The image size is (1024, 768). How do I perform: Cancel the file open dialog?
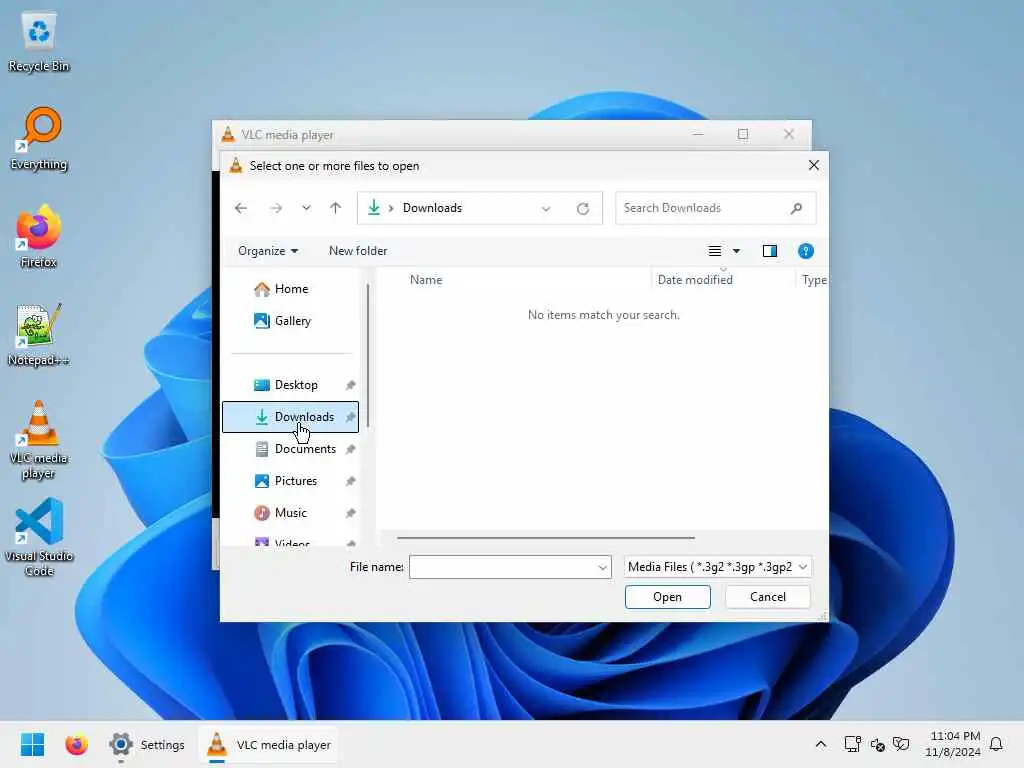(x=767, y=597)
